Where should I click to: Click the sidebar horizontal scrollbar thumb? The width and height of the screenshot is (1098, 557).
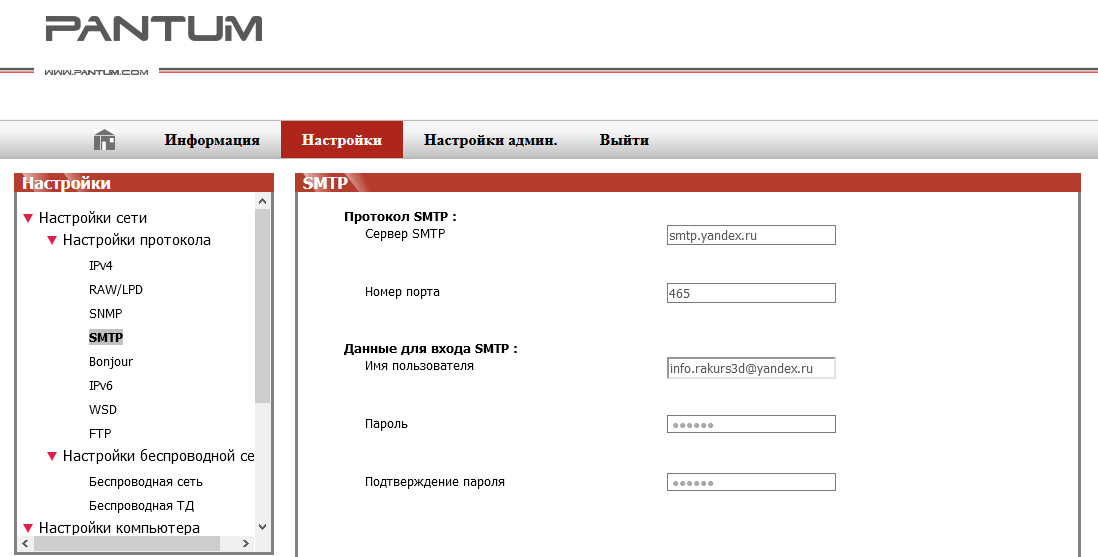[127, 543]
